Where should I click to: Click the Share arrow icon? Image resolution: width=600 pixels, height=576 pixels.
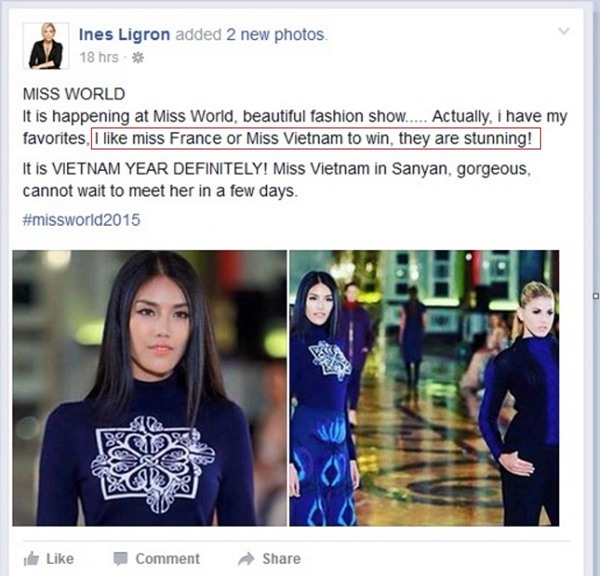pyautogui.click(x=246, y=559)
